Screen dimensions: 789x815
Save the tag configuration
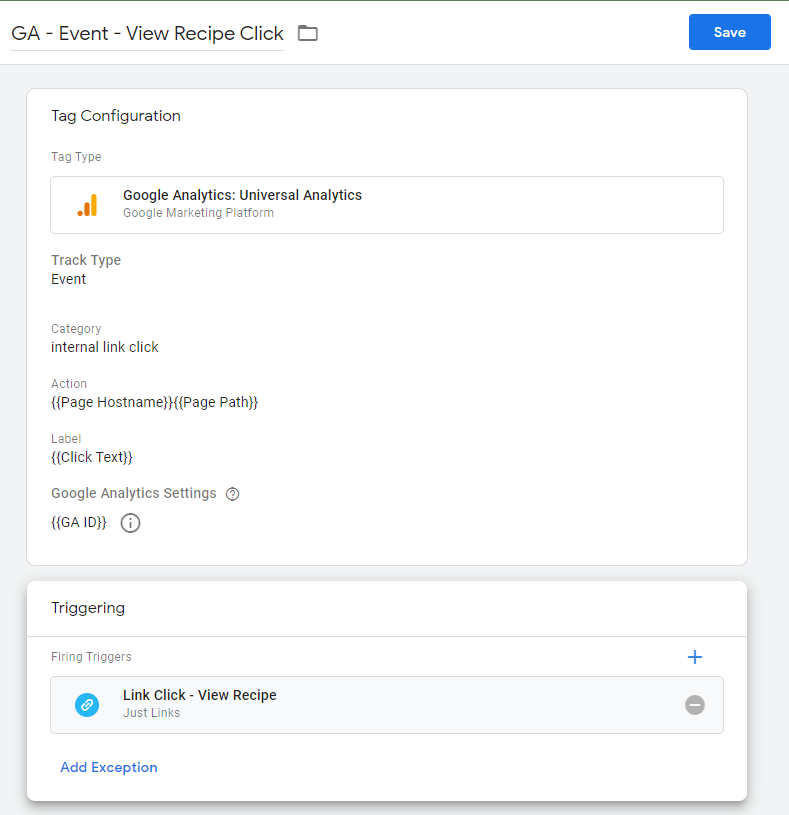point(729,32)
